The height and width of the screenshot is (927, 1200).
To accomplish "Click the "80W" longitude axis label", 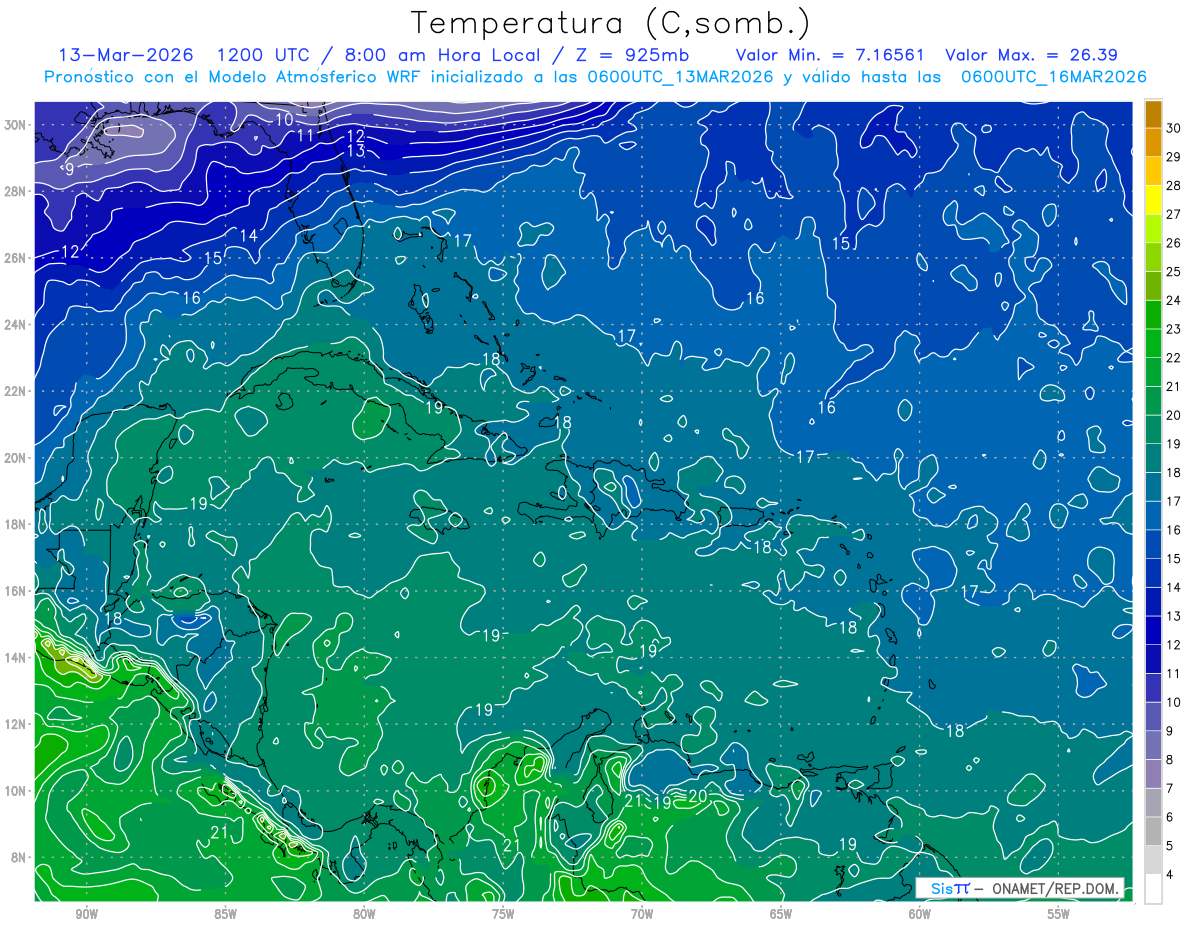I will (363, 914).
